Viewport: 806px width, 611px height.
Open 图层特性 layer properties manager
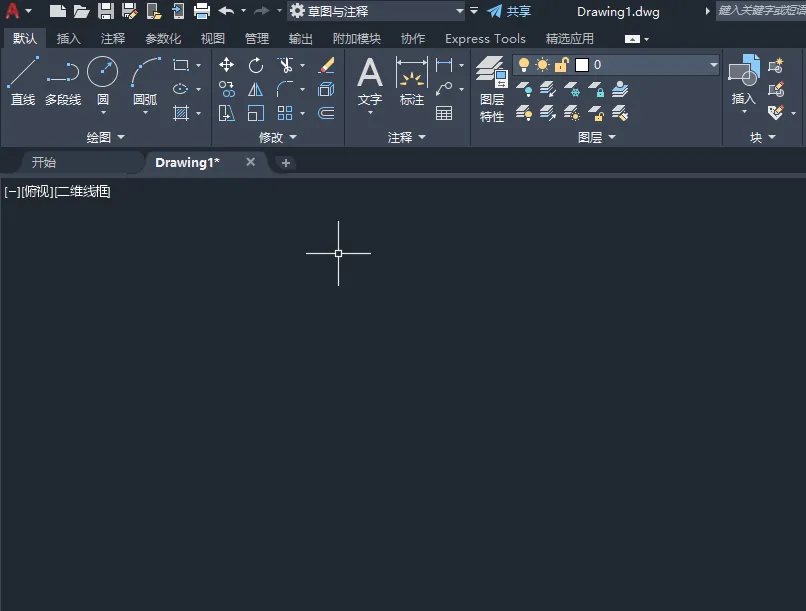(492, 89)
